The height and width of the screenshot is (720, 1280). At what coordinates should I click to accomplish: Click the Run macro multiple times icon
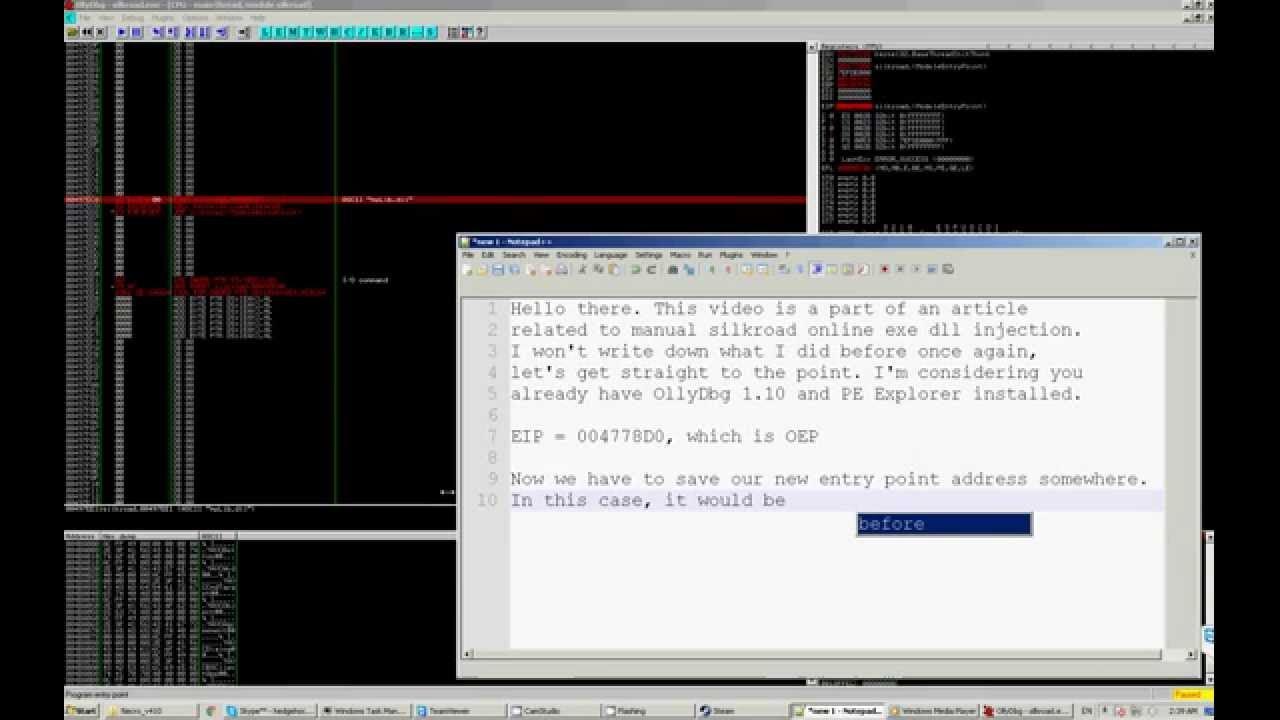click(932, 270)
